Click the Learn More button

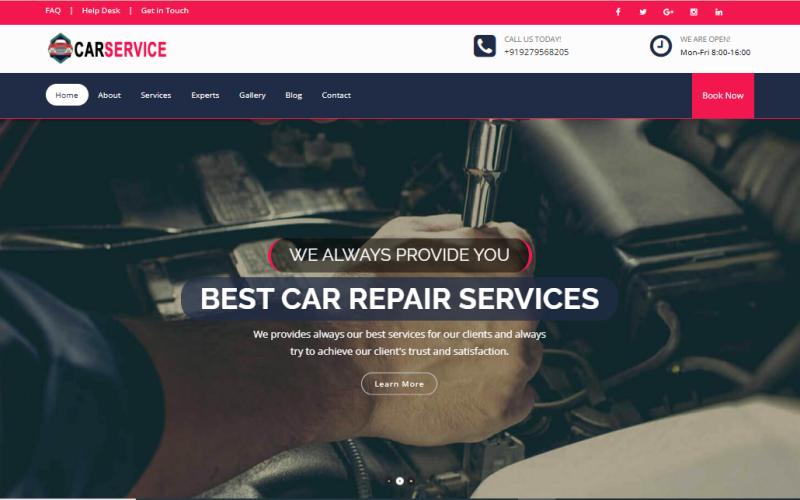click(x=399, y=384)
